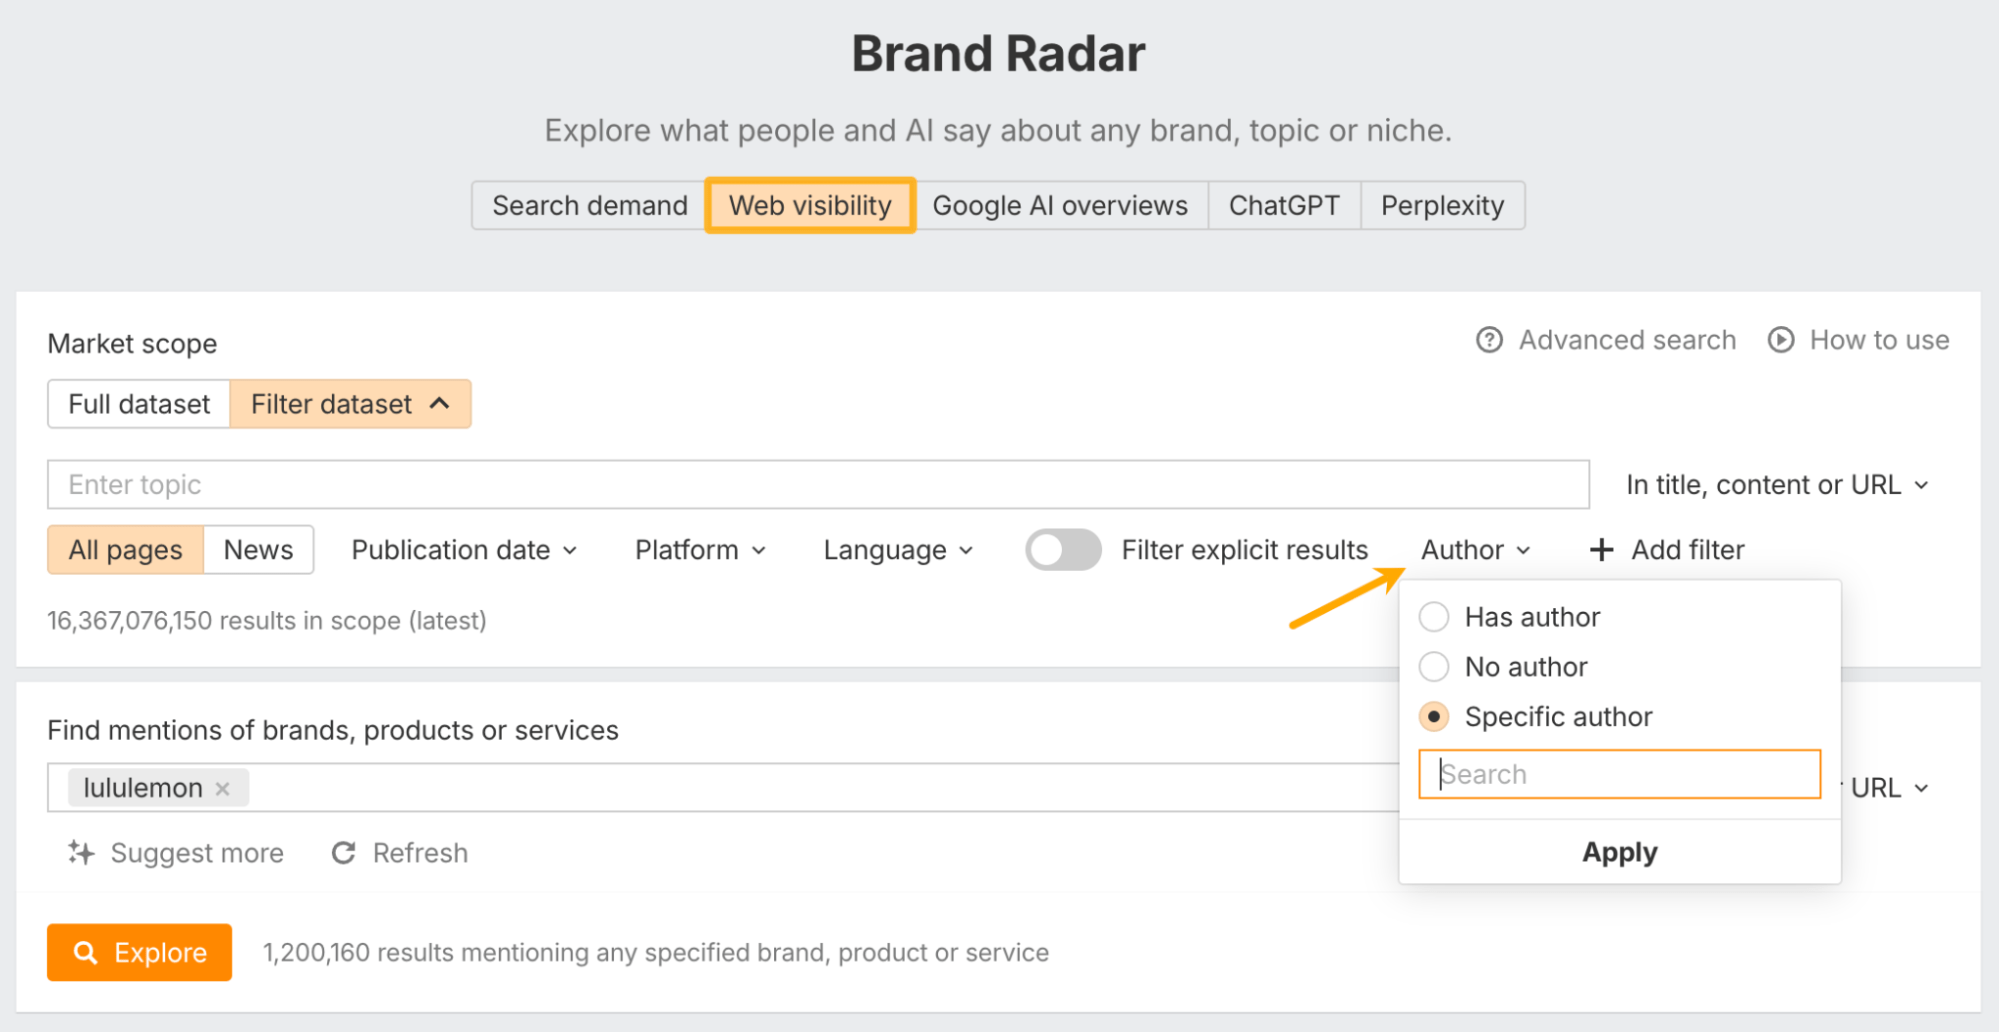Collapse the Filter dataset chevron
Viewport: 1999px width, 1032px height.
click(440, 404)
